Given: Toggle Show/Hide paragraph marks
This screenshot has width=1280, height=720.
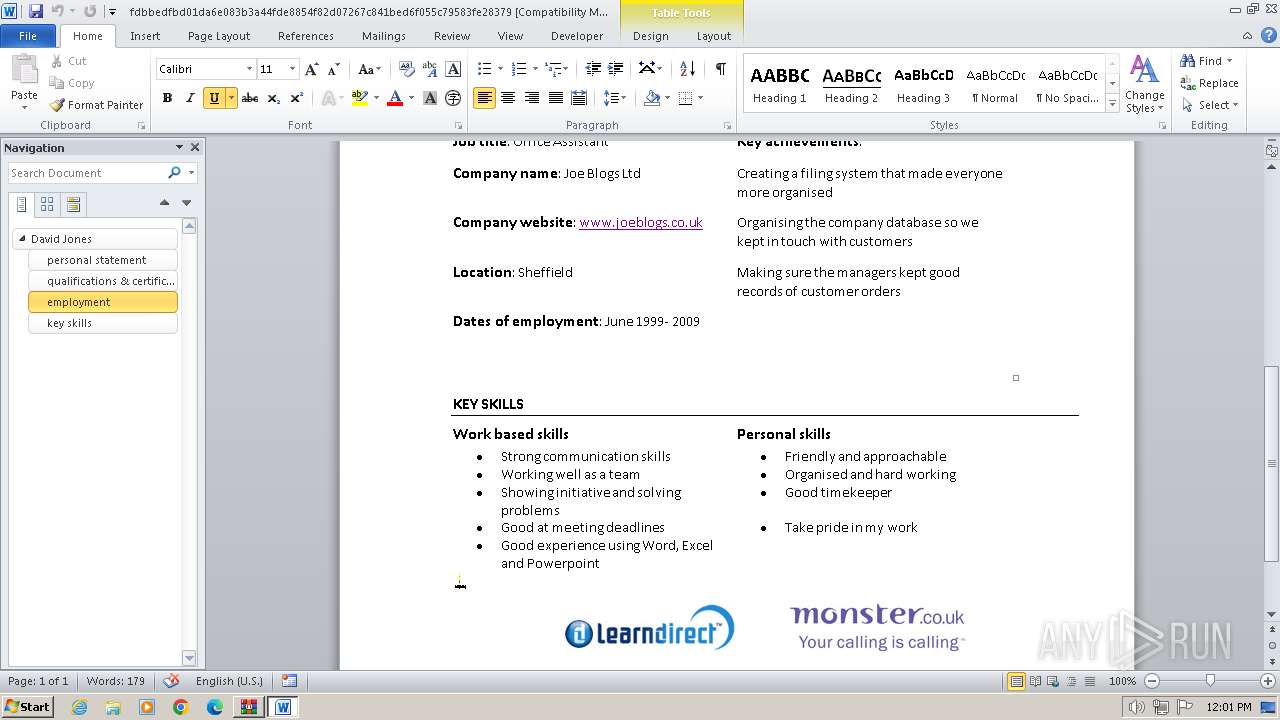Looking at the screenshot, I should [720, 69].
